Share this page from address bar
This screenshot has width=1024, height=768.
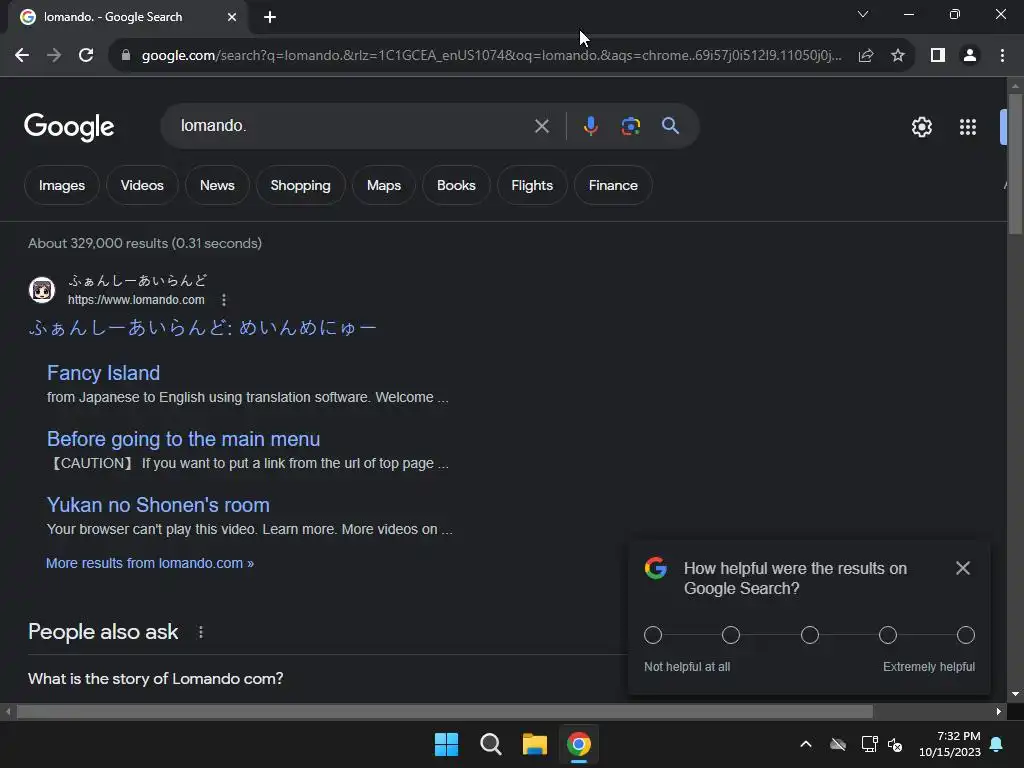click(x=866, y=56)
